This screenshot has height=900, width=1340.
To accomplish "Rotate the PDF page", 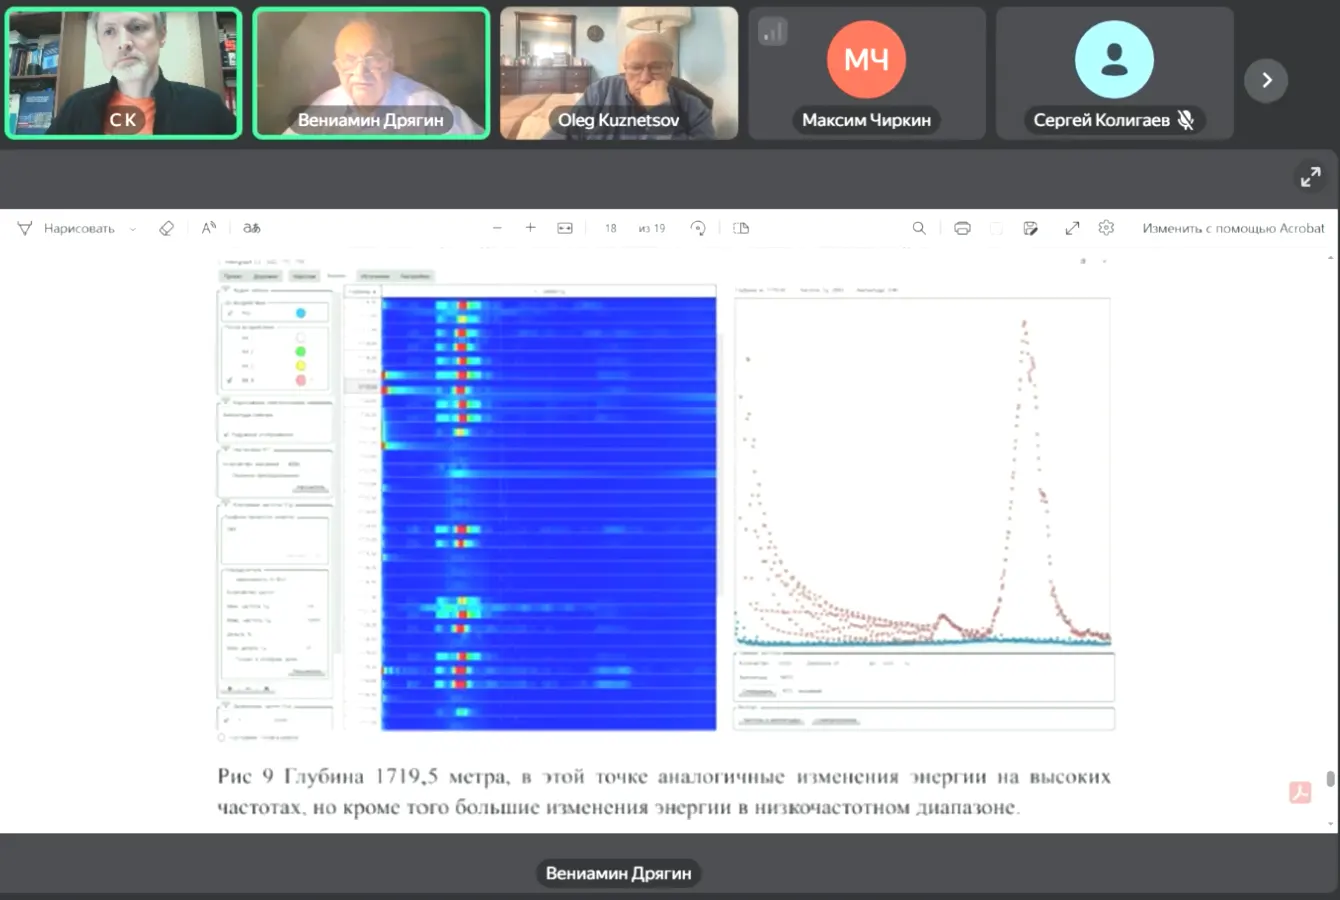I will pos(698,228).
